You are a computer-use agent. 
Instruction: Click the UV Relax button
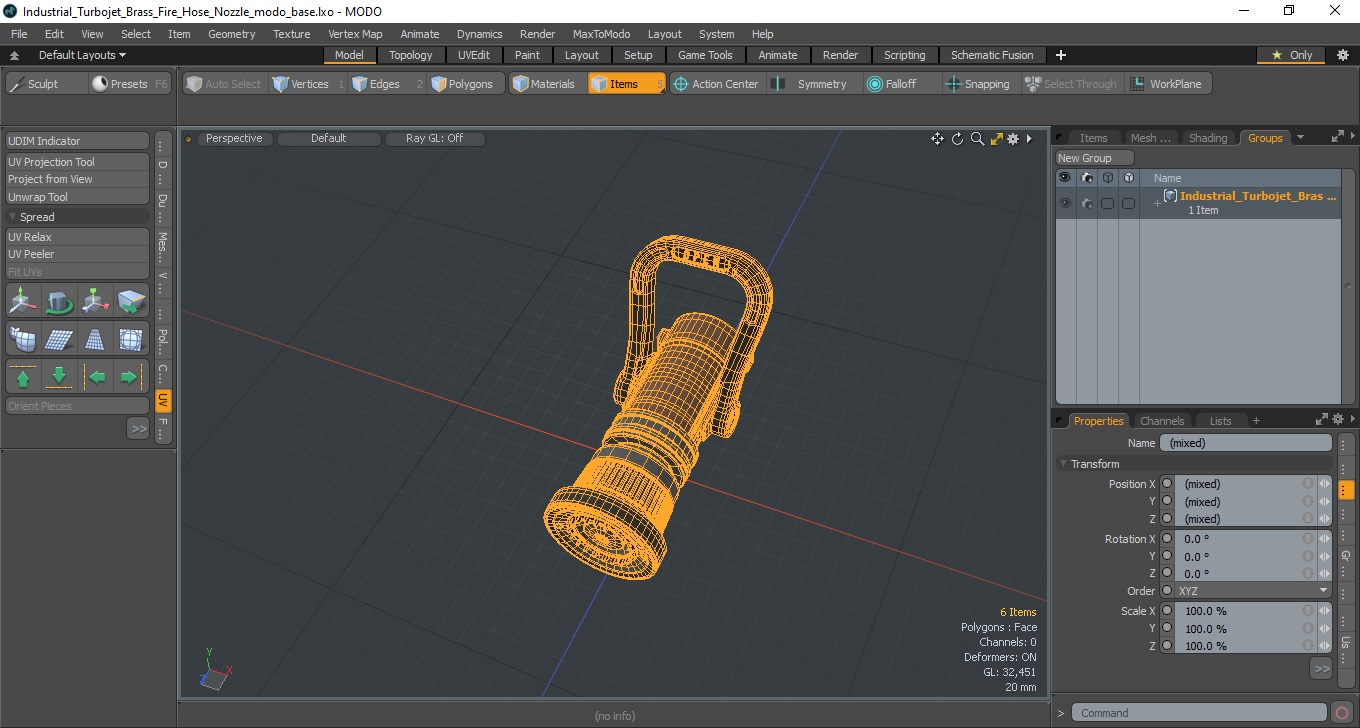(x=78, y=237)
